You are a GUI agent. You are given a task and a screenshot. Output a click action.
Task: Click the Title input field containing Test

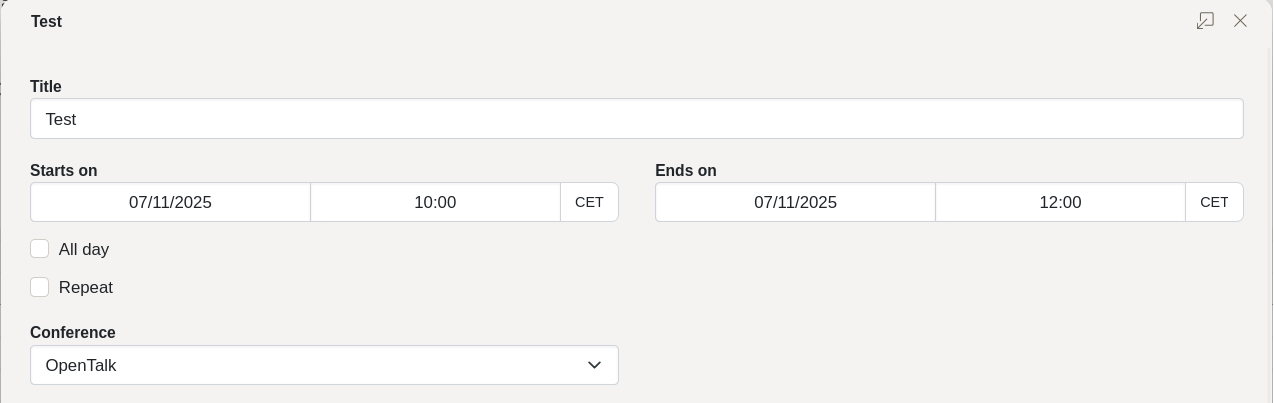coord(636,119)
